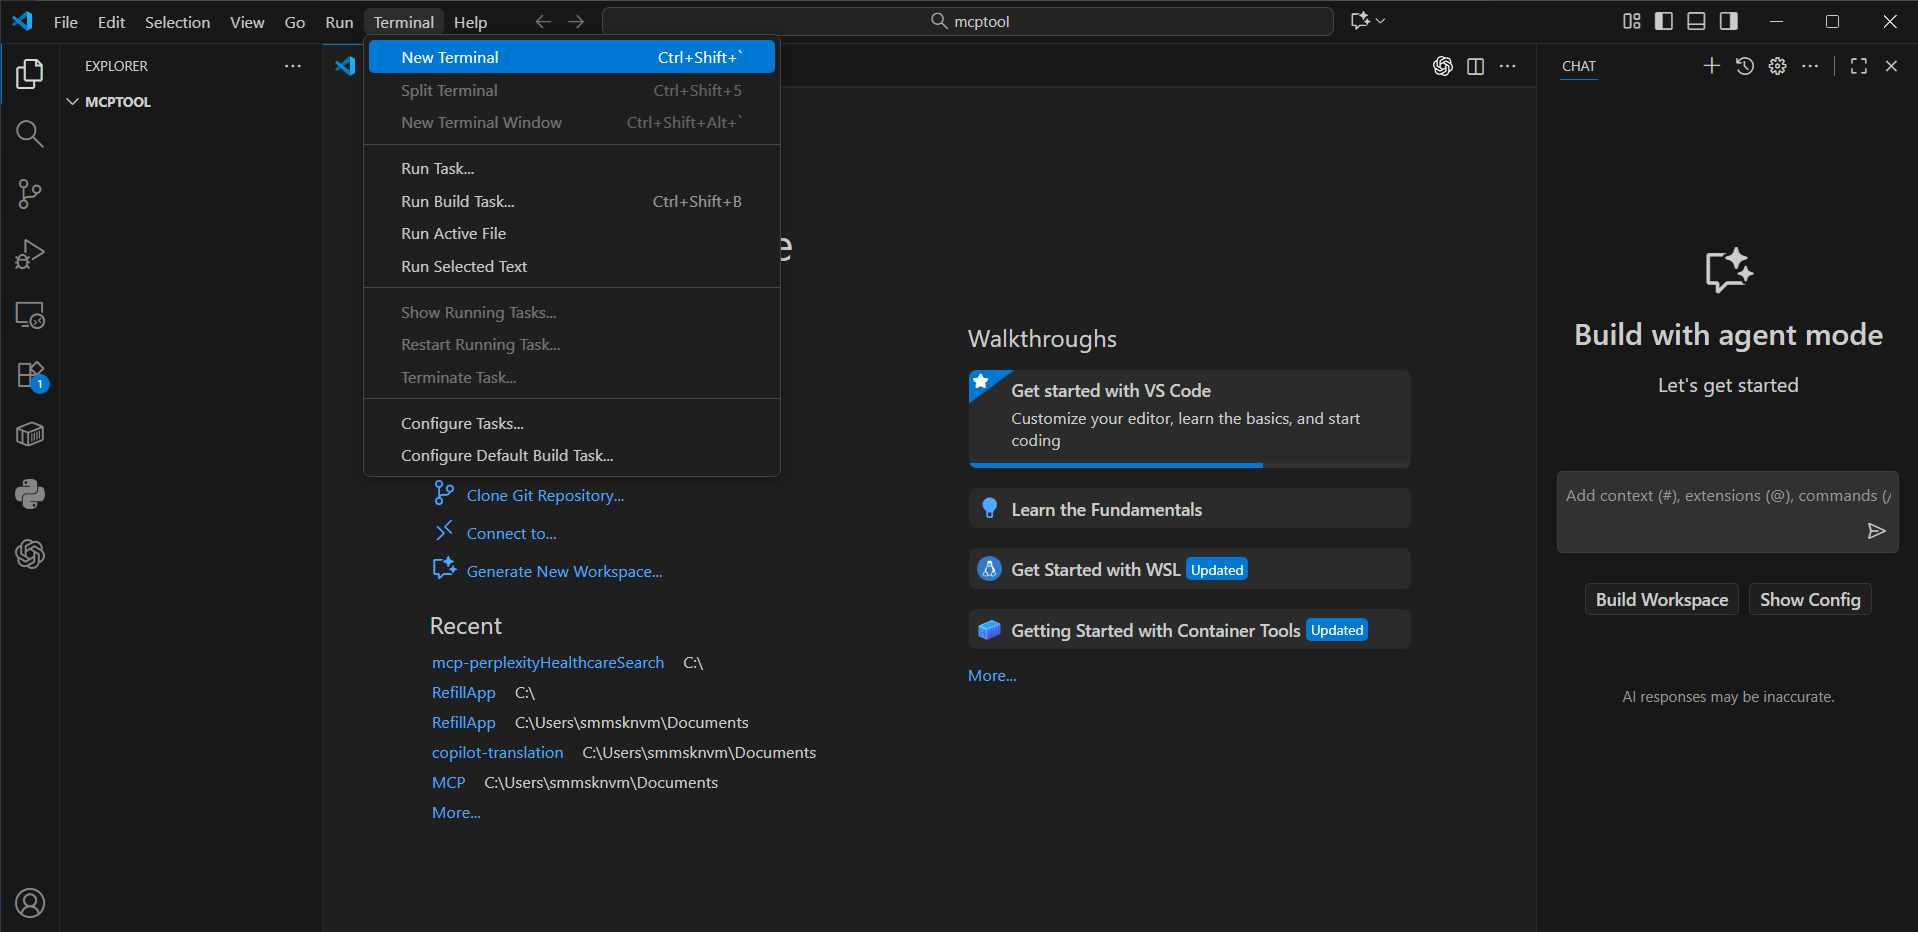The image size is (1918, 932).
Task: Open Run and Debug view
Action: click(30, 254)
